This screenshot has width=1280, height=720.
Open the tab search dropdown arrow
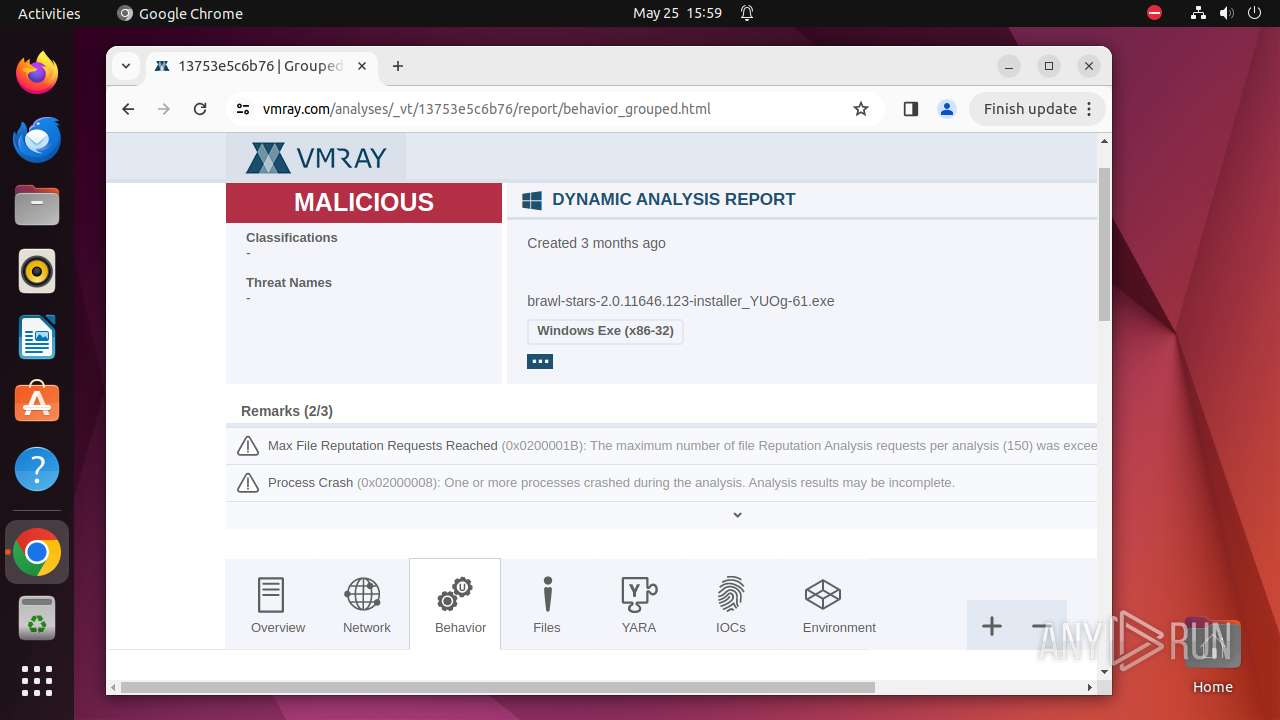[x=125, y=66]
